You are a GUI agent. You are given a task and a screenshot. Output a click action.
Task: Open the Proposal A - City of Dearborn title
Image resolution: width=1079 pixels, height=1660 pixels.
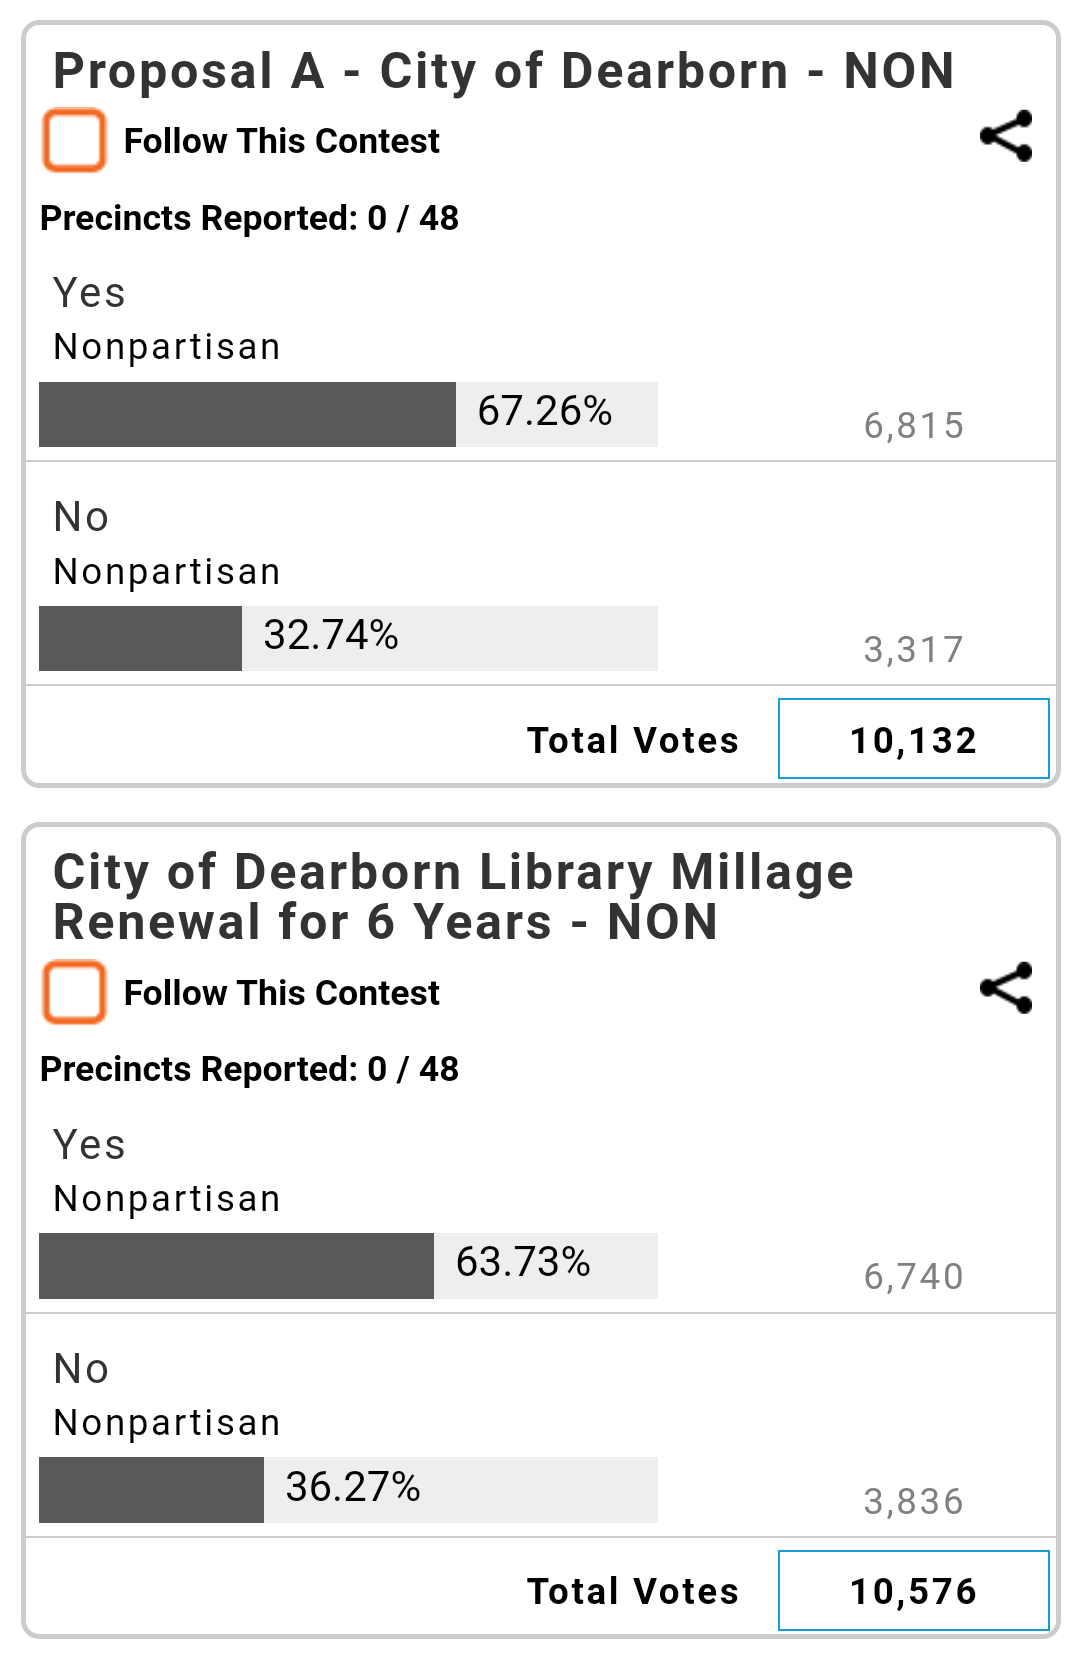click(503, 71)
